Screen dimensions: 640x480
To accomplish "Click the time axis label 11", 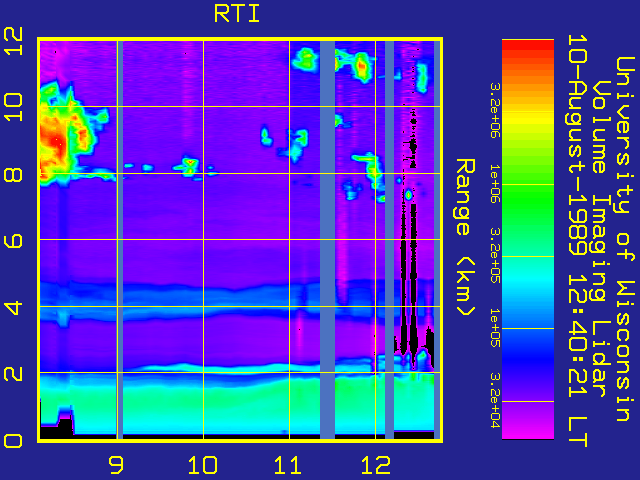I will pos(288,465).
